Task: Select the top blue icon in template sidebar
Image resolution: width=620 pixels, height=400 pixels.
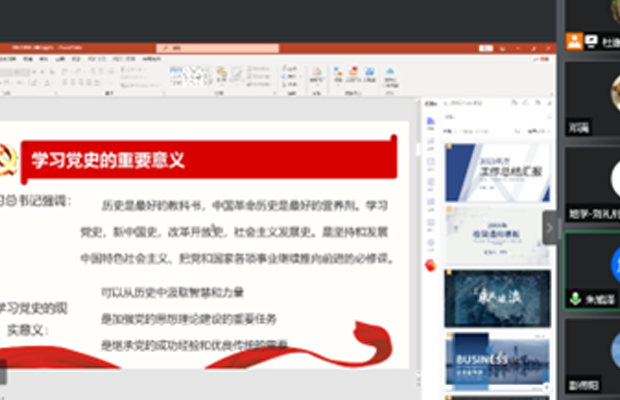Action: coord(431,121)
